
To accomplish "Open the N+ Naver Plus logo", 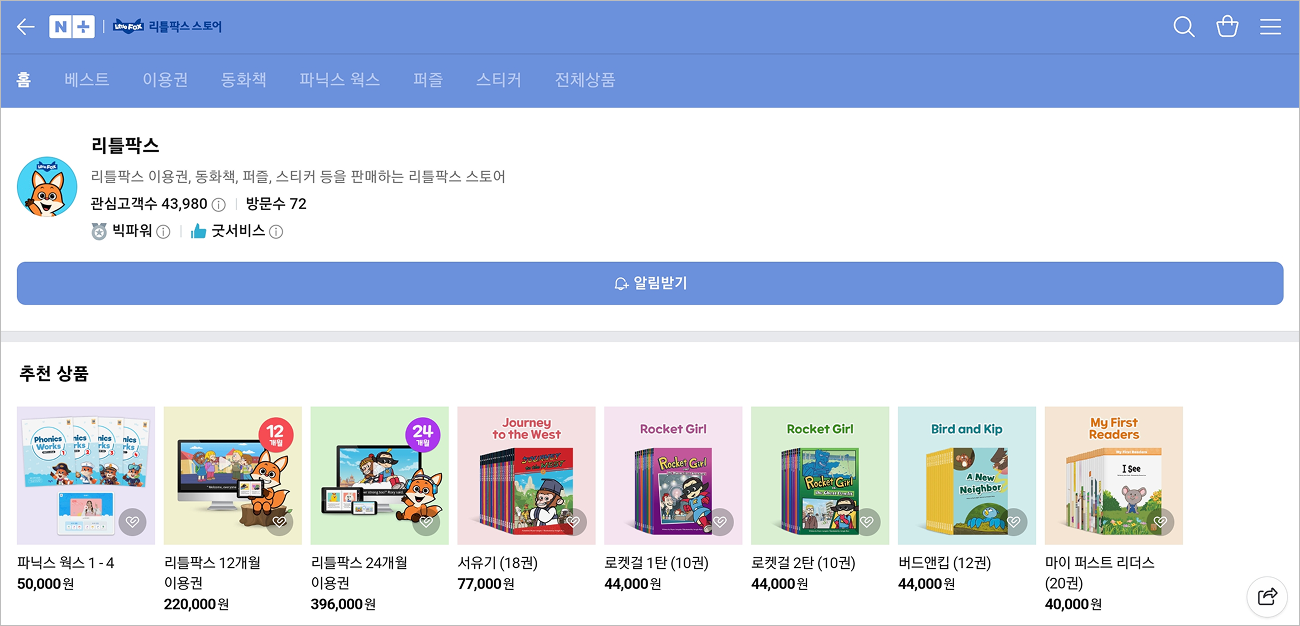I will pyautogui.click(x=72, y=27).
